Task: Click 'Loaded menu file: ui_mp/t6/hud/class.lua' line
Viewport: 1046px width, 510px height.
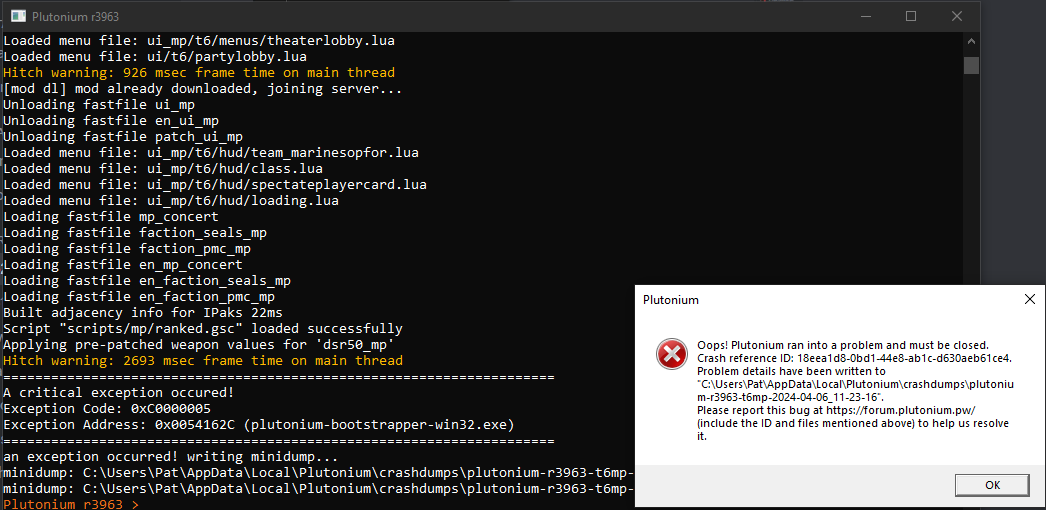Action: (163, 169)
